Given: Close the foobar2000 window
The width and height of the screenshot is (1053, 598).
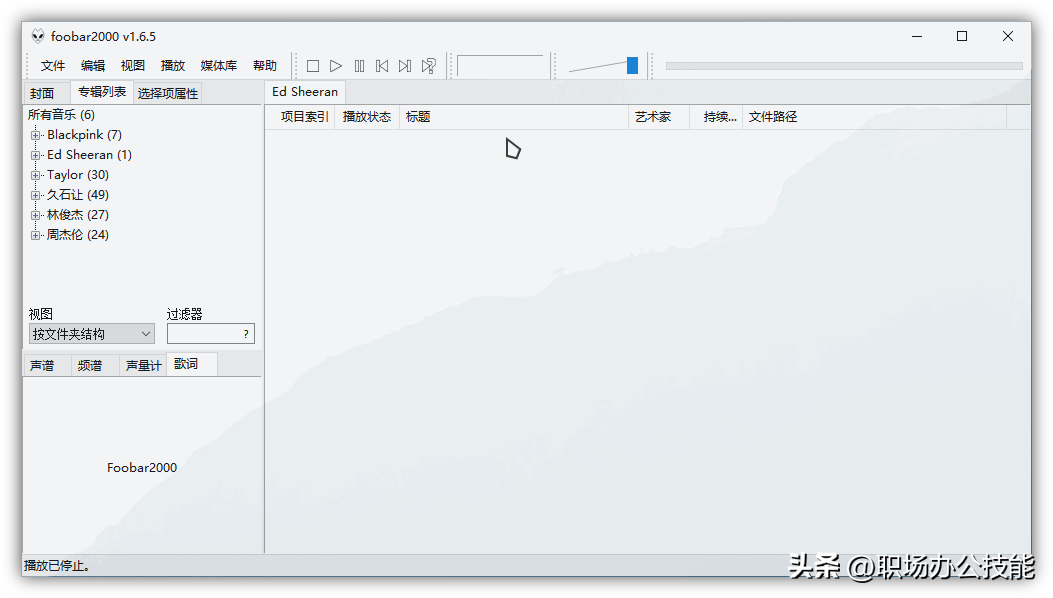Looking at the screenshot, I should pos(1007,36).
